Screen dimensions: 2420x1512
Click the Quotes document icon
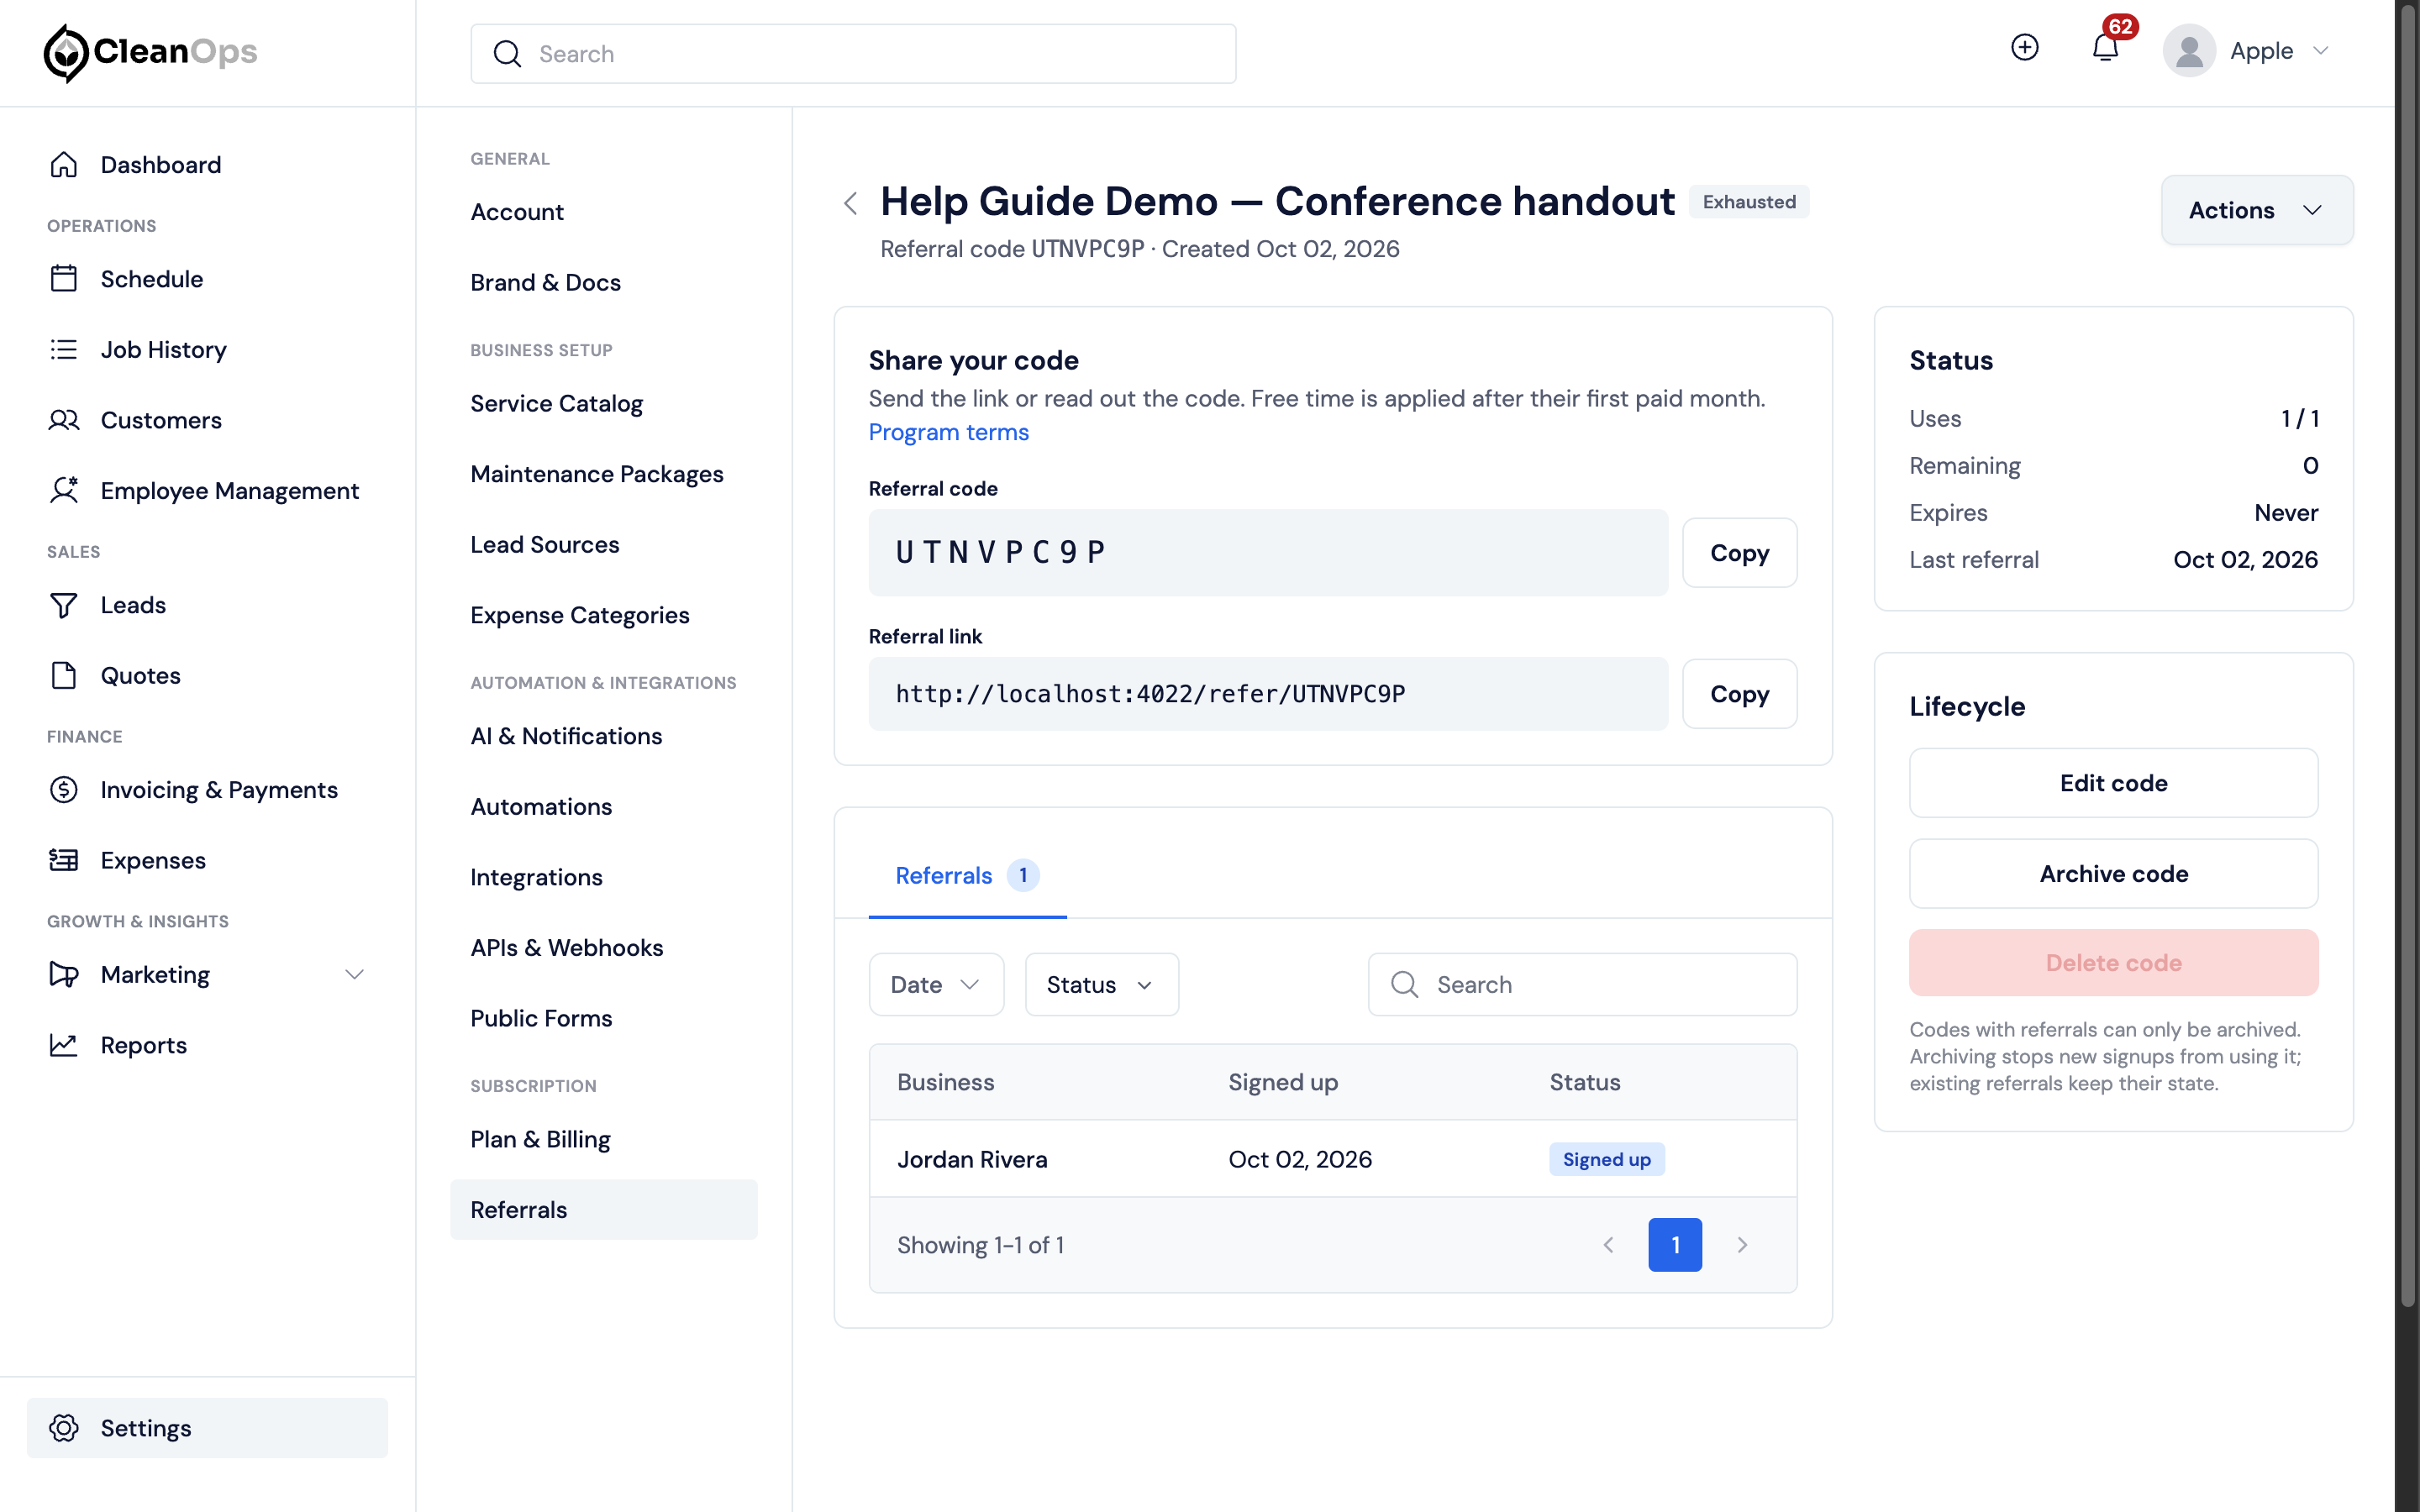pos(64,675)
